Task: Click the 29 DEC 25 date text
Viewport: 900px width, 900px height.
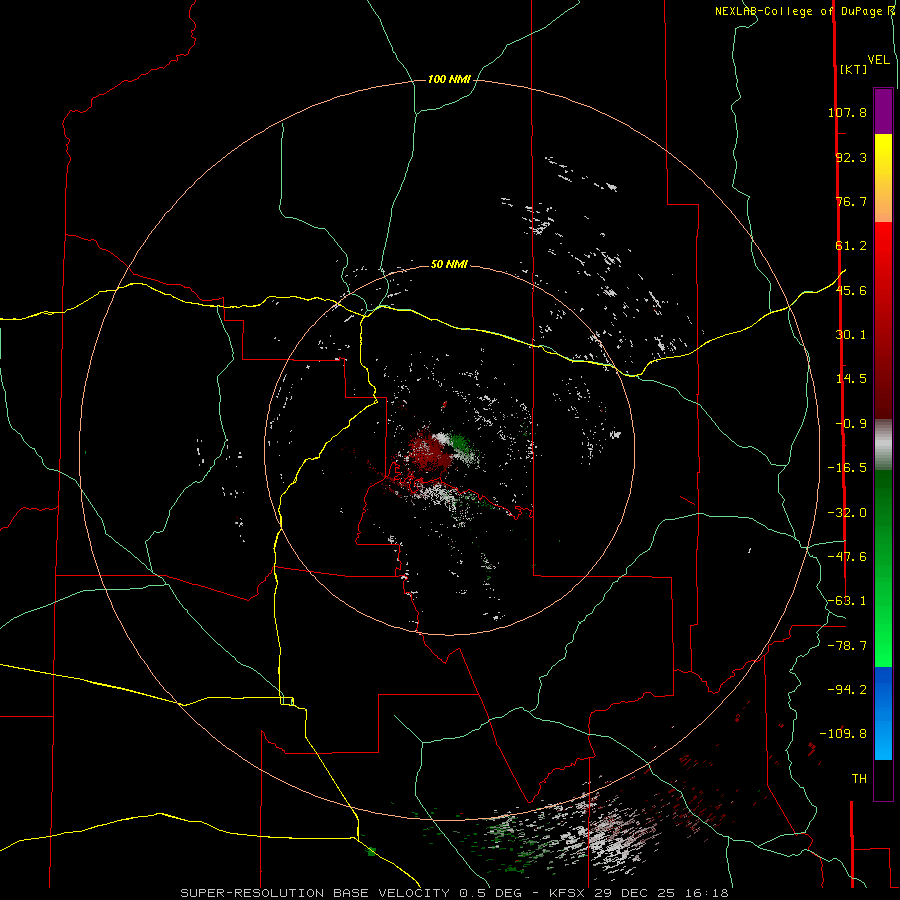Action: pyautogui.click(x=636, y=893)
